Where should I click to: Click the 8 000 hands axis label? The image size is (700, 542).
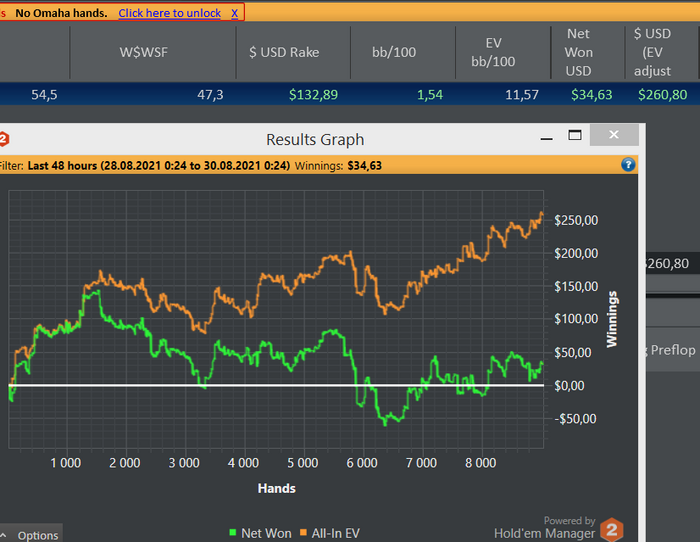tap(481, 463)
